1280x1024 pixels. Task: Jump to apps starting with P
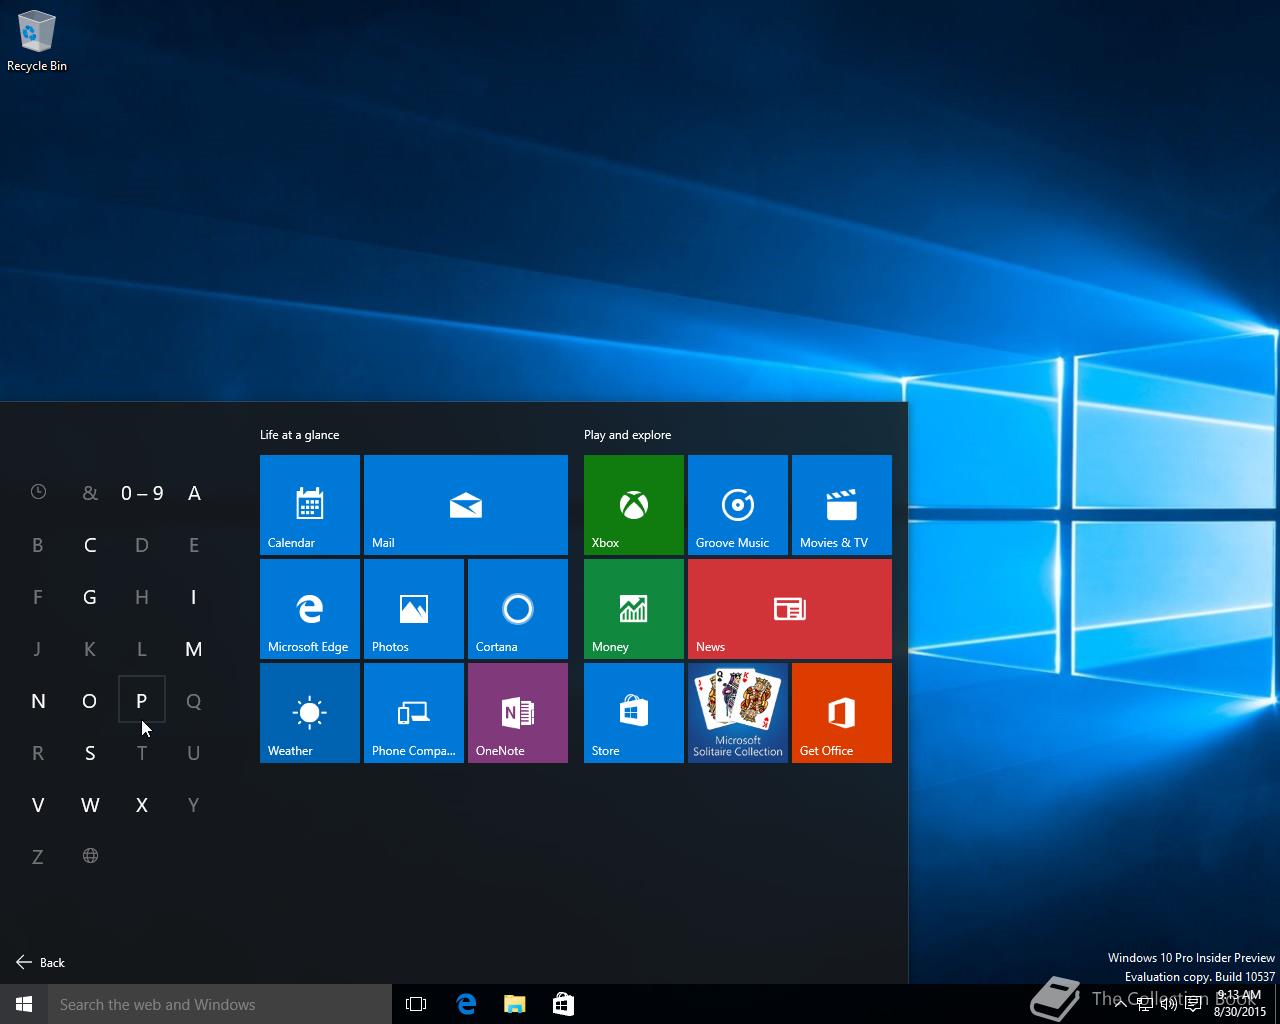click(142, 700)
